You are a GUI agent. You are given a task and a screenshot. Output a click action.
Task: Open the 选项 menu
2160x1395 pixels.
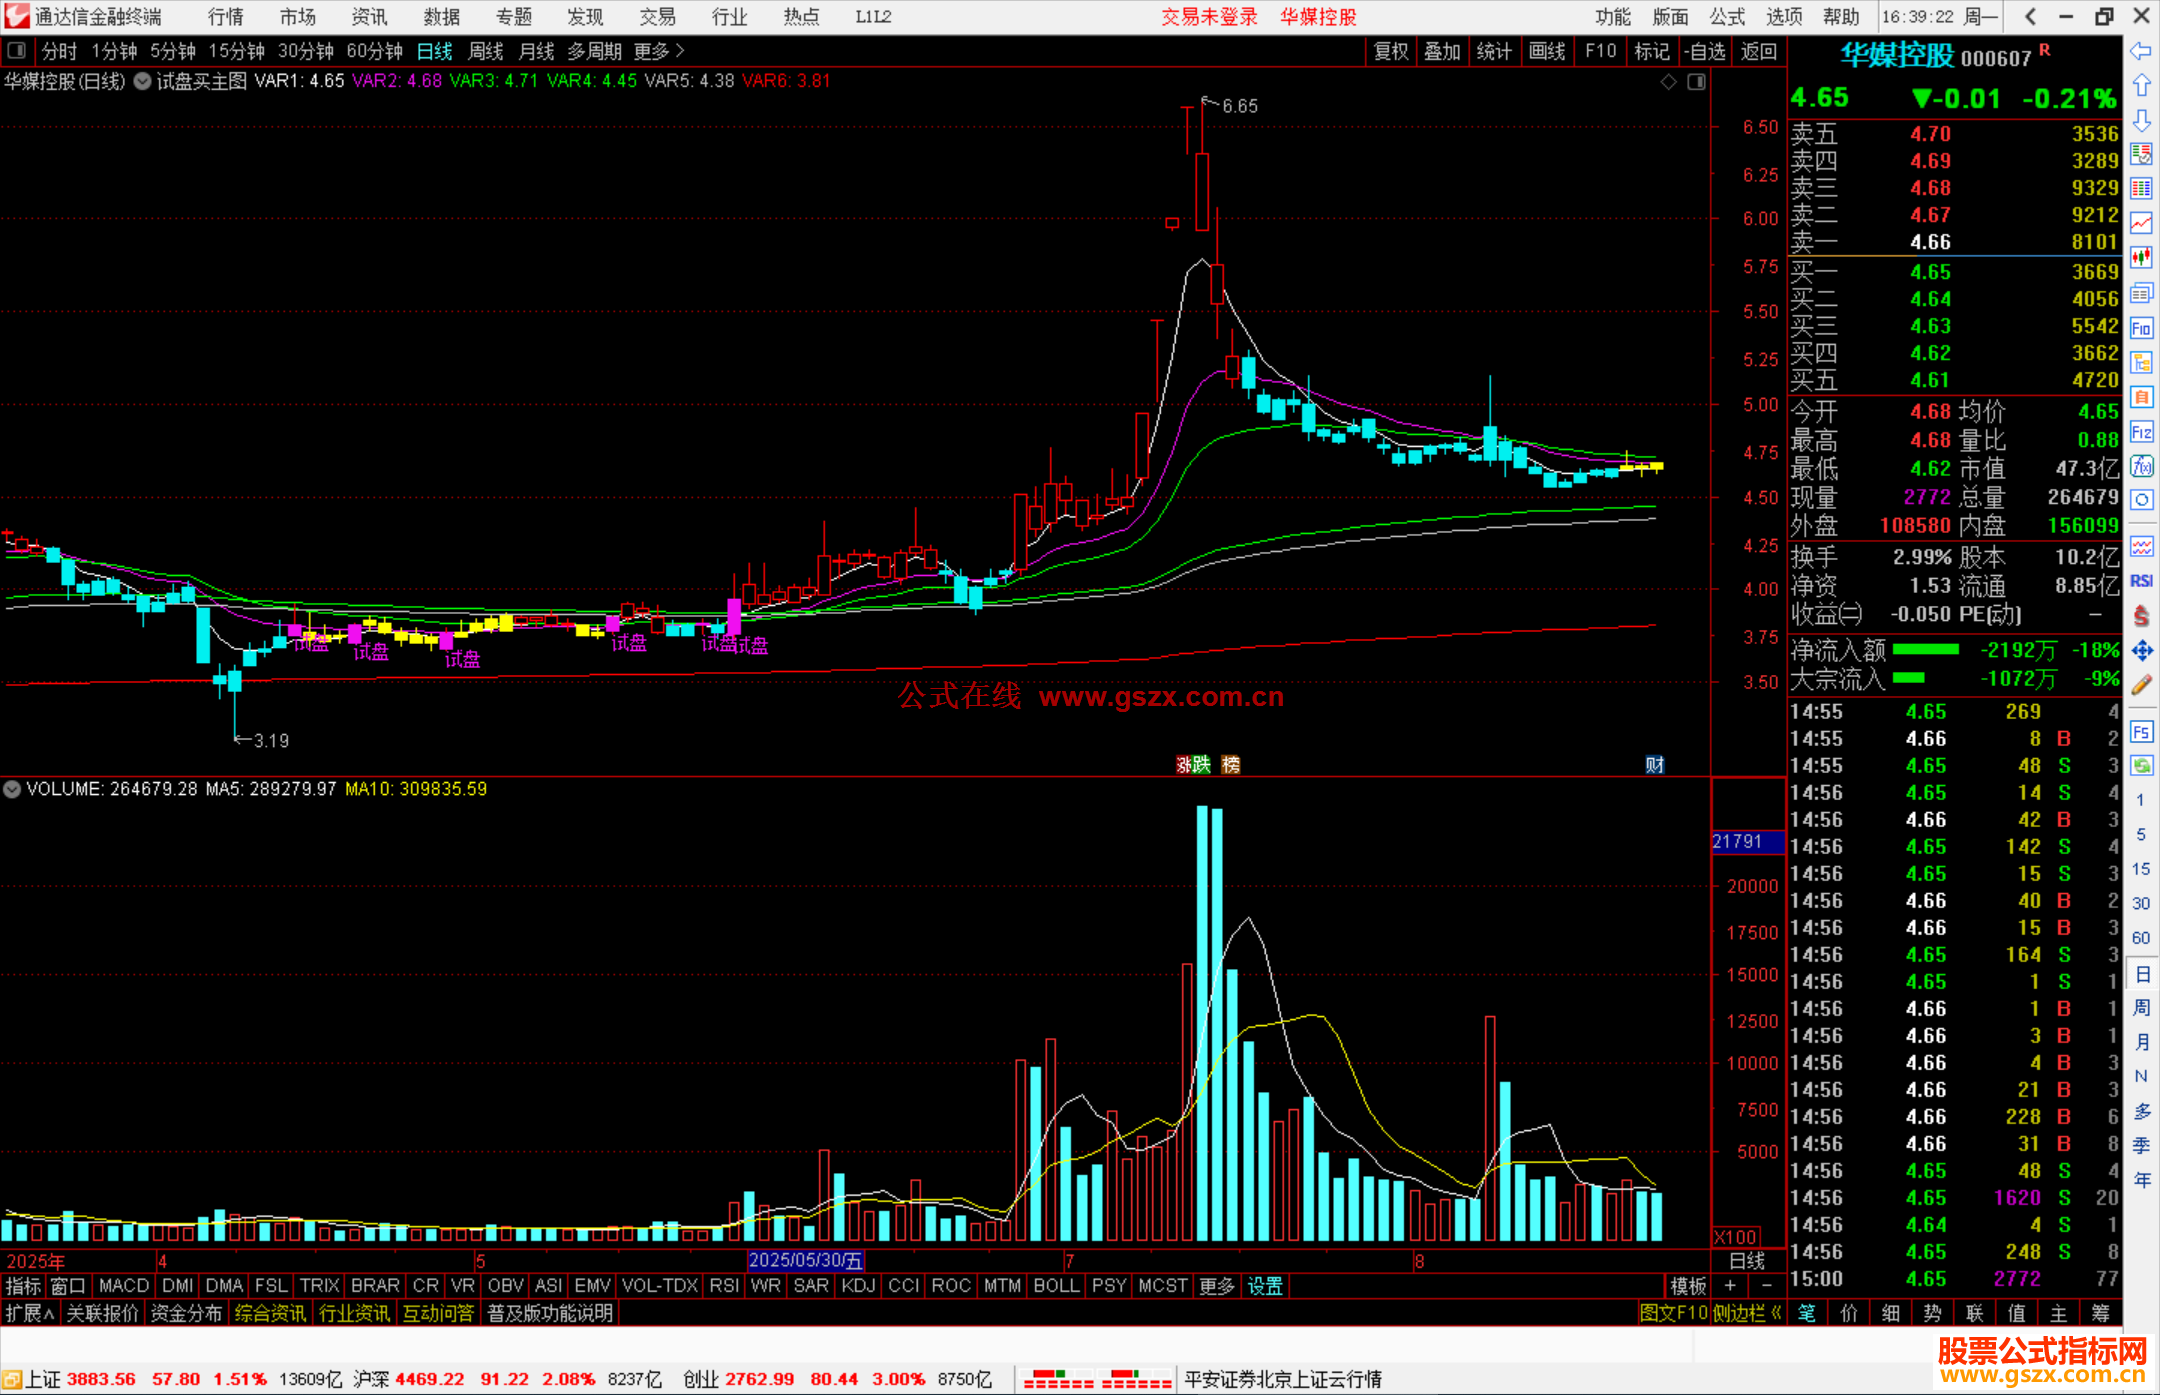(x=1784, y=17)
